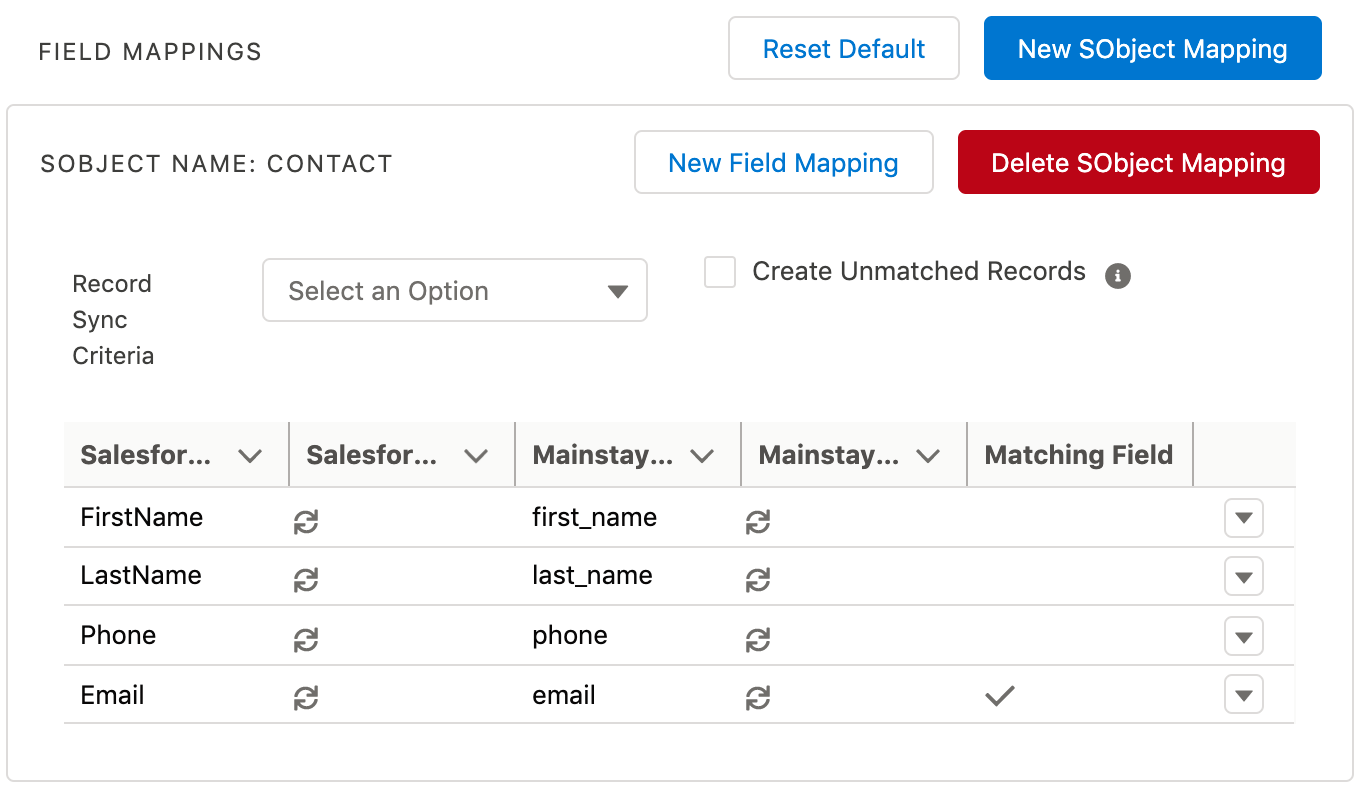Click the Matching Field checkmark for Email
This screenshot has height=800, width=1360.
click(1000, 696)
